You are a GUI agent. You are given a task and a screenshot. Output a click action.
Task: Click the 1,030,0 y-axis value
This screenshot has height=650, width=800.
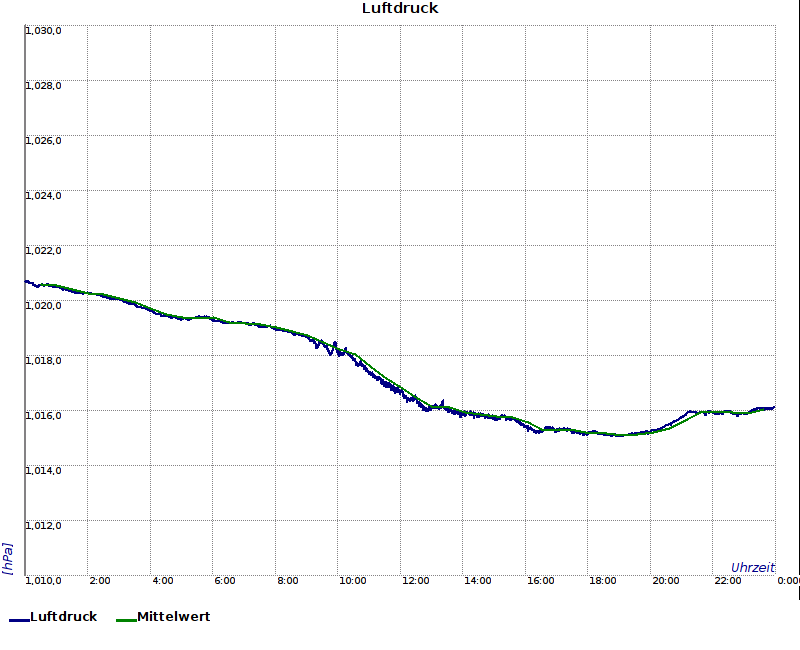click(x=43, y=31)
